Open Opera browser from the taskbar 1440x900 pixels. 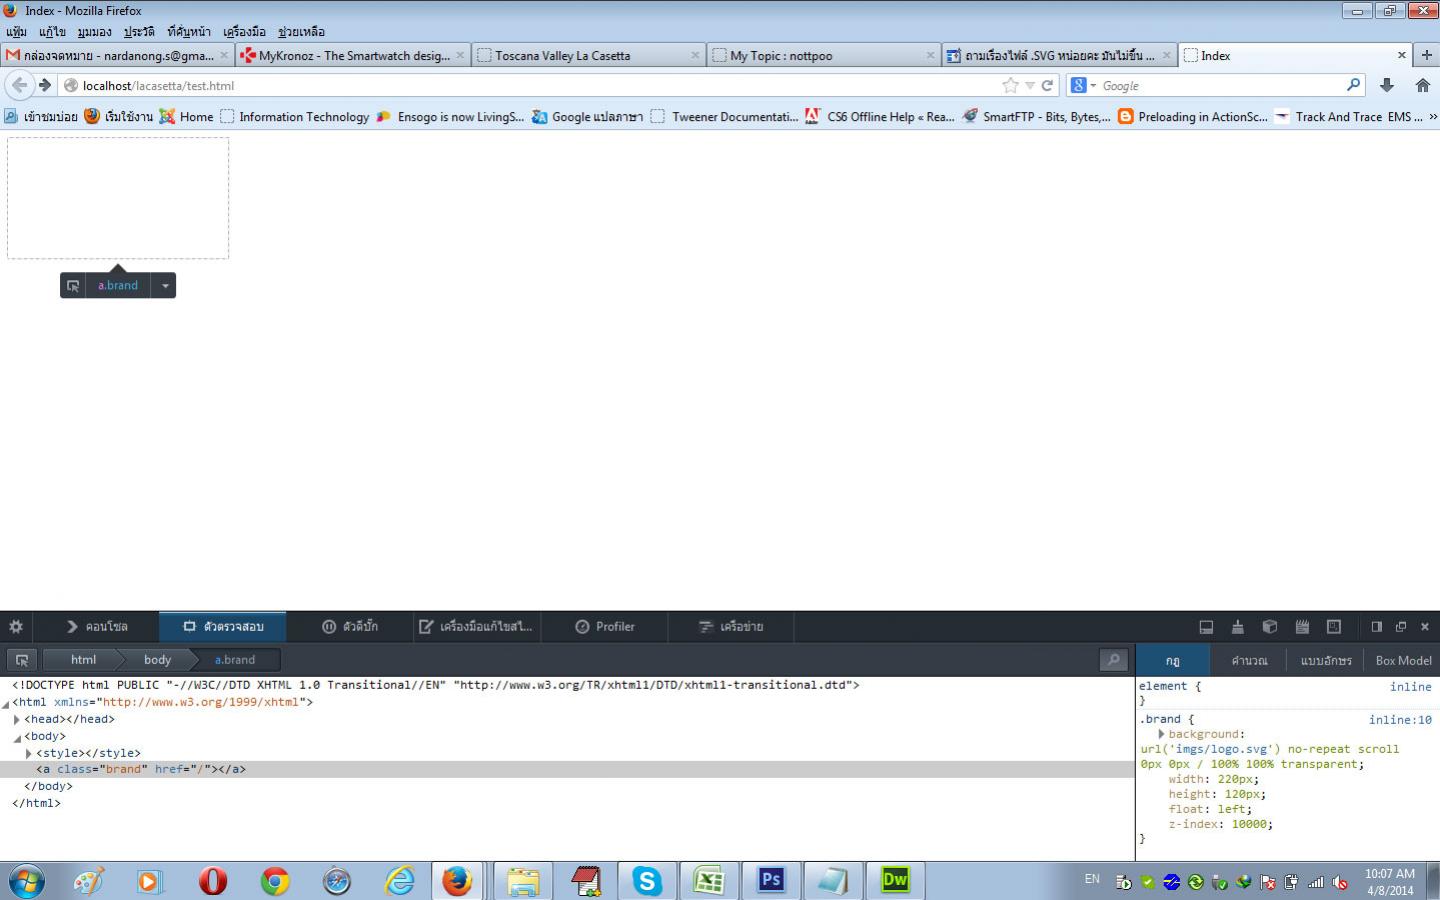pyautogui.click(x=213, y=880)
